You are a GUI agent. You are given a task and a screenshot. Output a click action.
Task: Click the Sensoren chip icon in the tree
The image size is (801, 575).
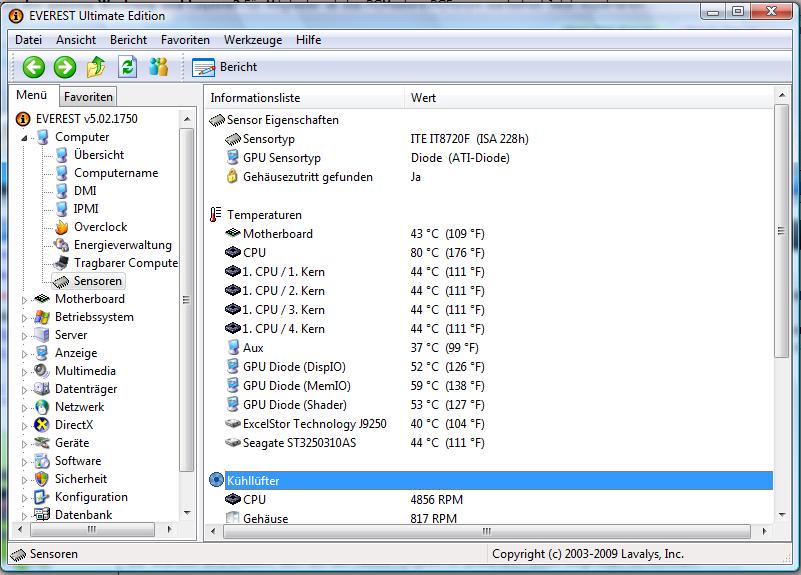61,281
